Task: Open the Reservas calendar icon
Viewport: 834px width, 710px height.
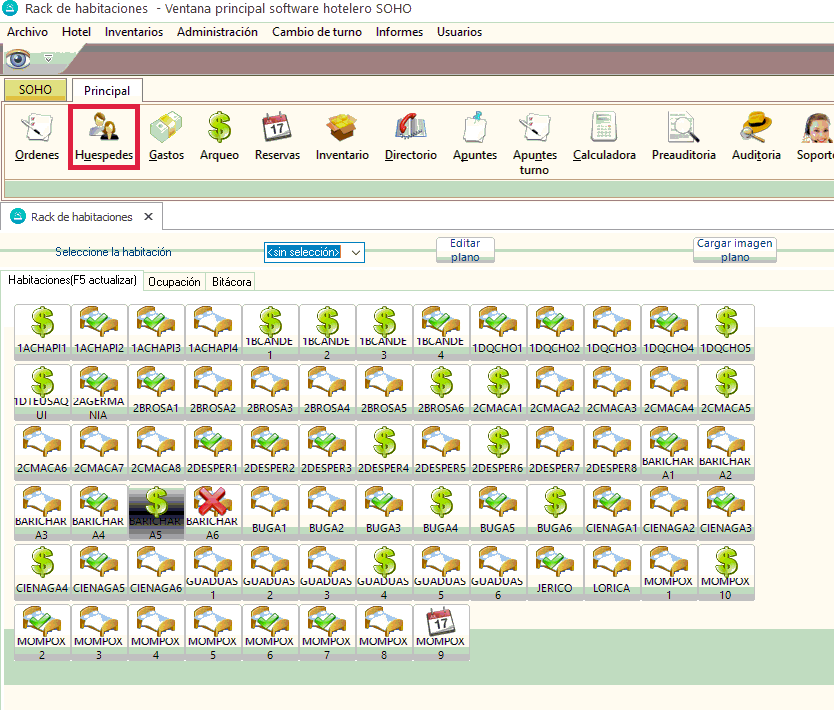Action: [x=277, y=138]
